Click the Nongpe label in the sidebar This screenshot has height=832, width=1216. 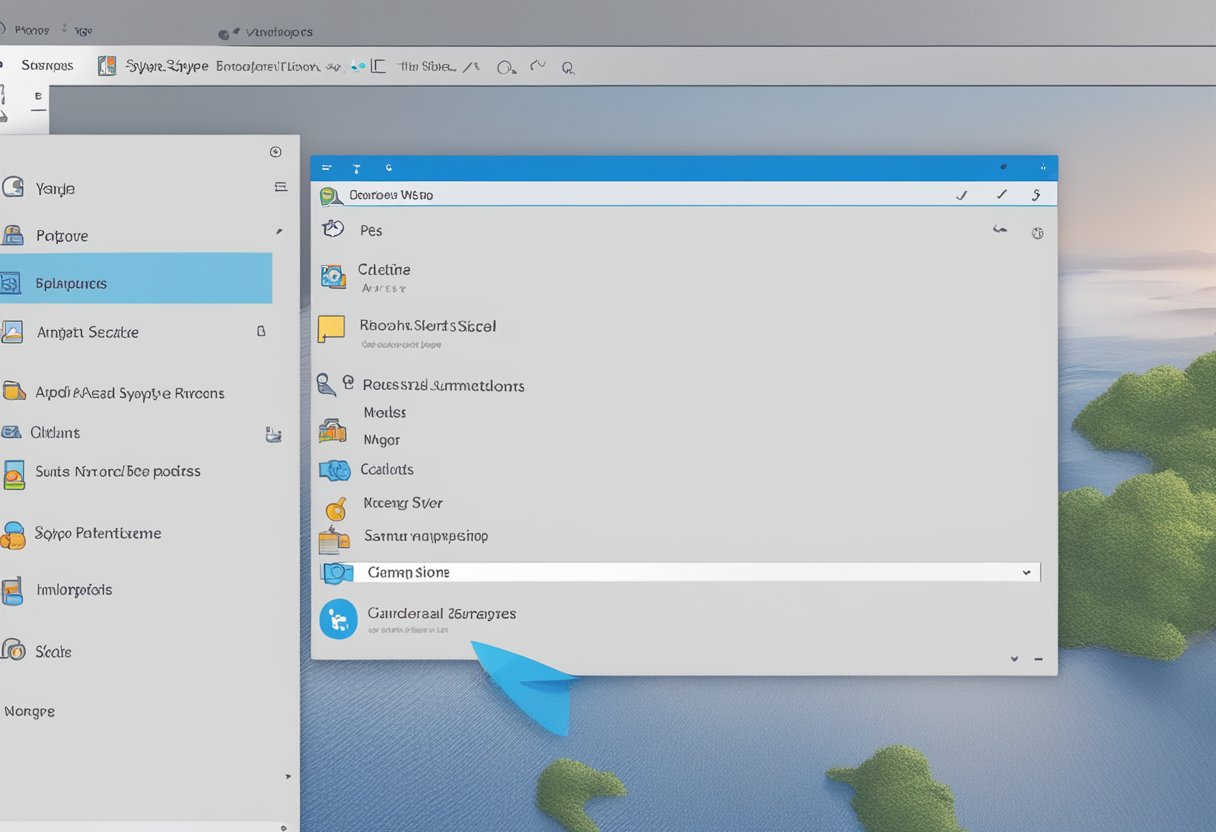30,712
